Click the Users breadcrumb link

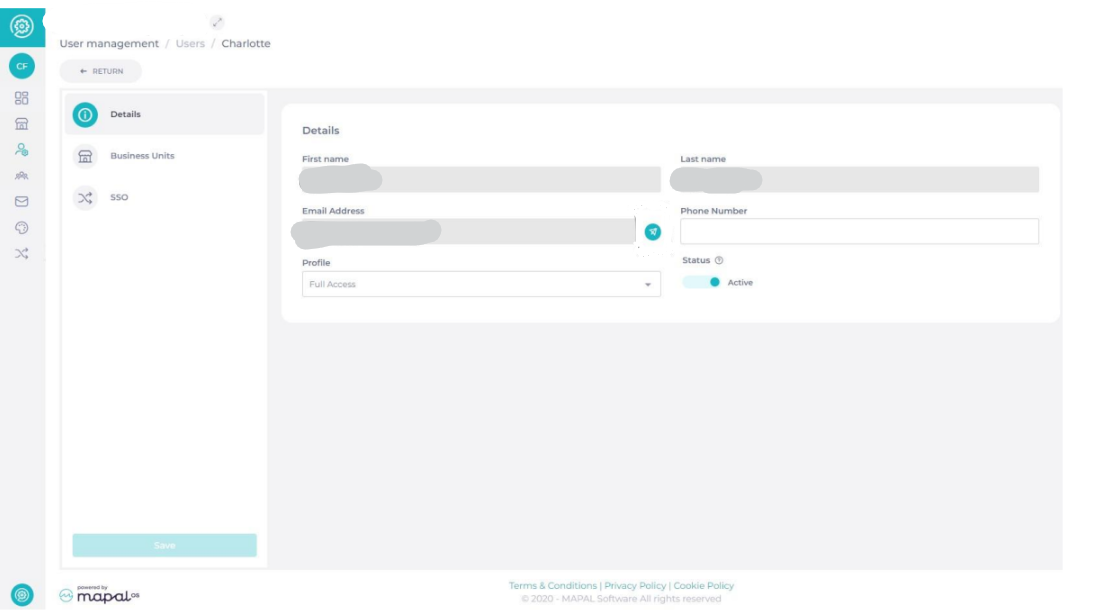click(190, 44)
